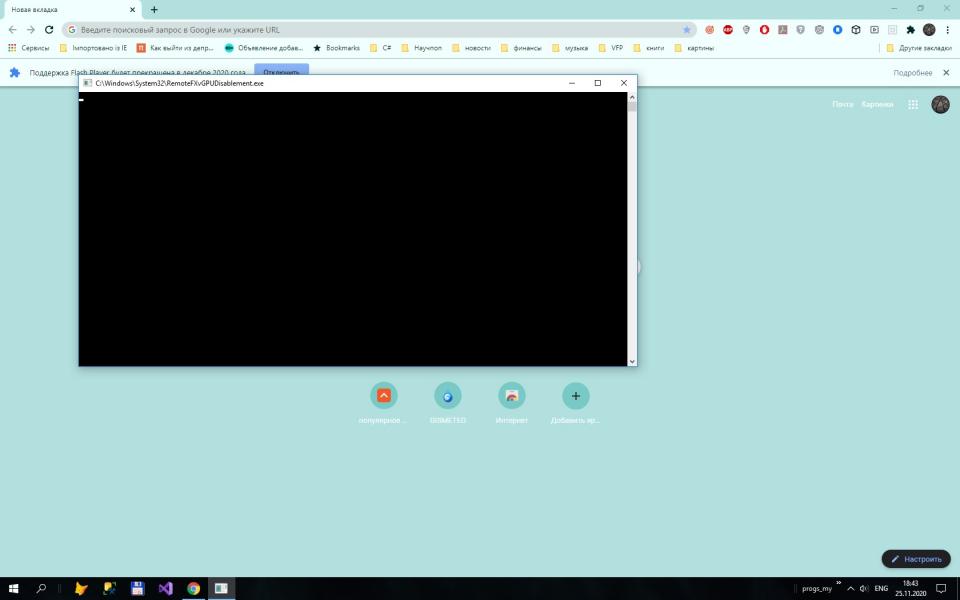Open Windows search magnifier on the taskbar
Screen dimensions: 960x600
[x=42, y=589]
